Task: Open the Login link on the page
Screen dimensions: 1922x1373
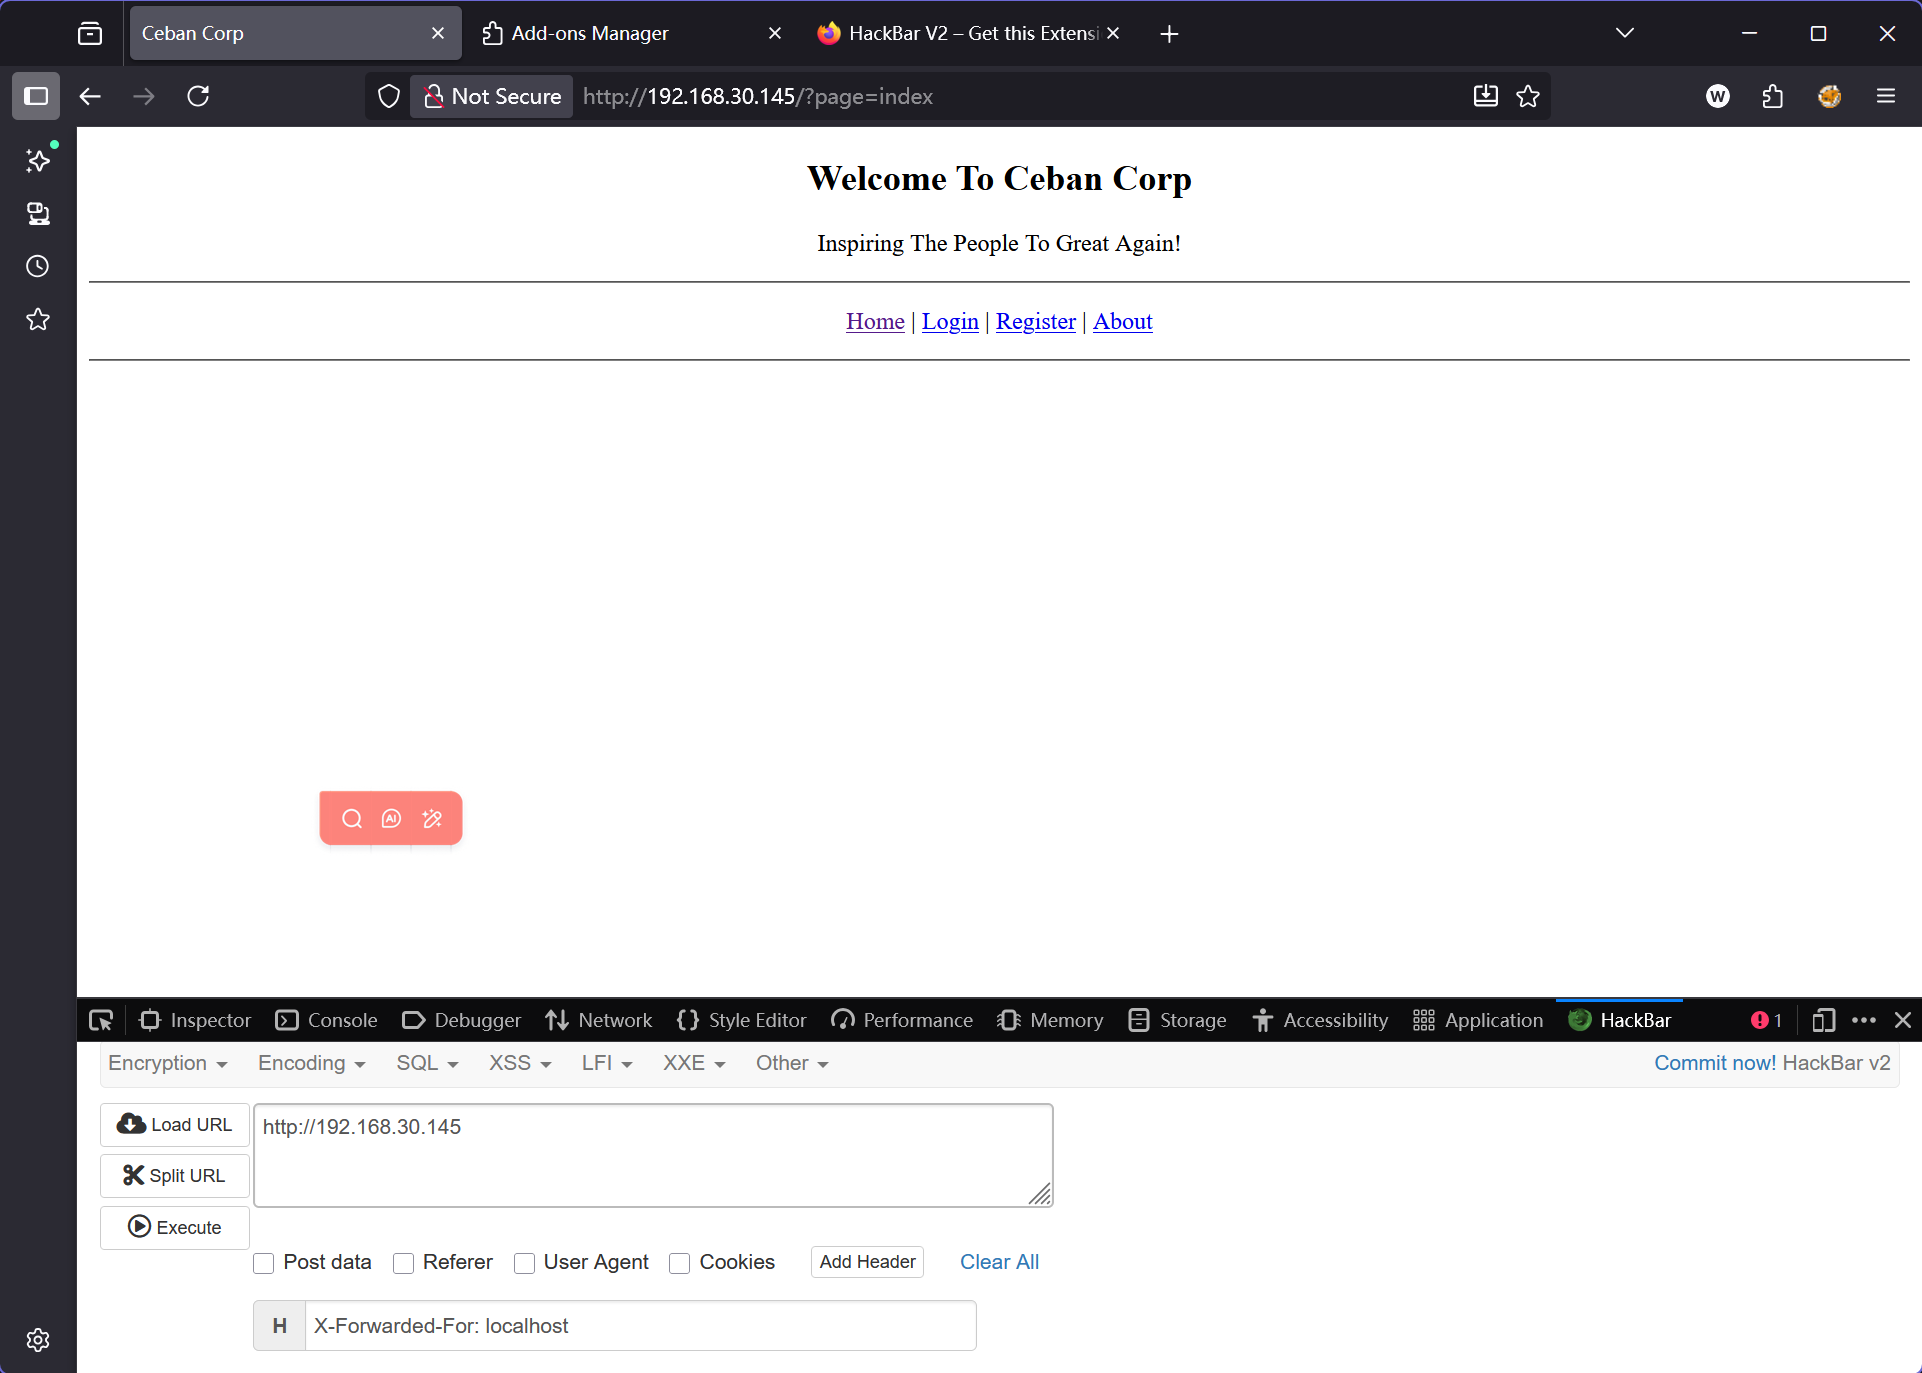Action: (x=950, y=322)
